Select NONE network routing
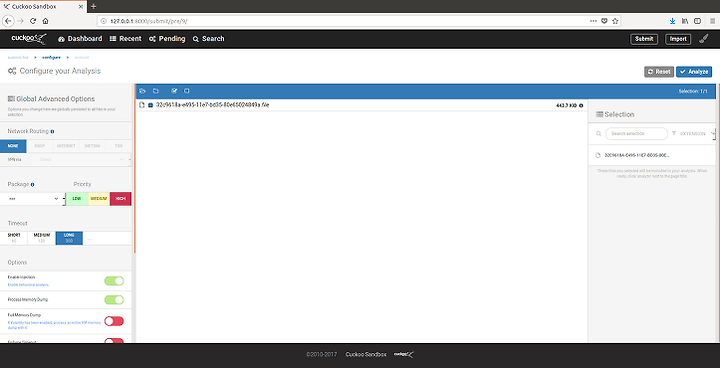 [13, 146]
